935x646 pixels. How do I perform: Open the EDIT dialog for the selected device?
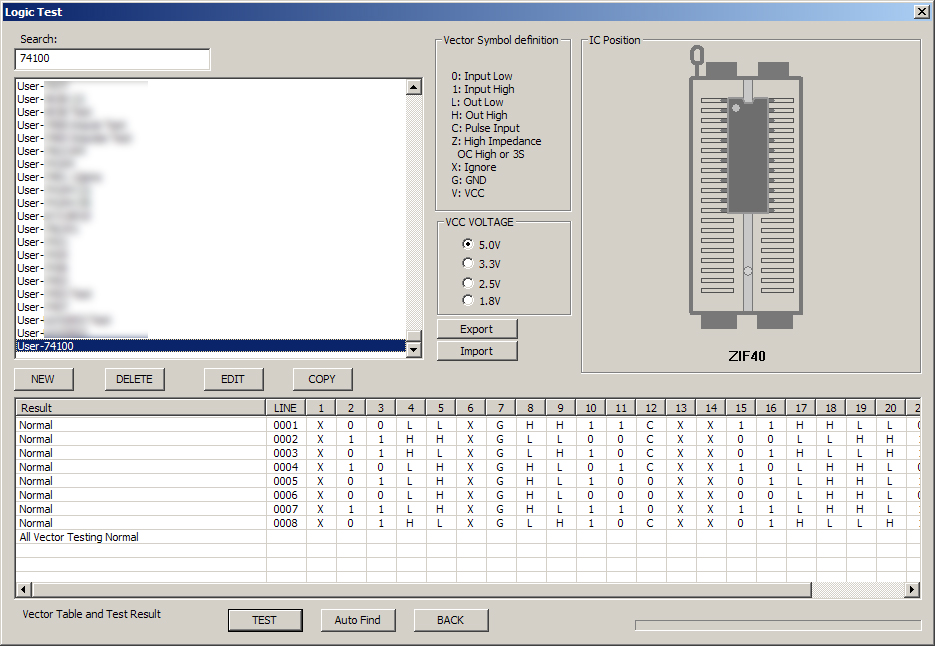pyautogui.click(x=233, y=379)
